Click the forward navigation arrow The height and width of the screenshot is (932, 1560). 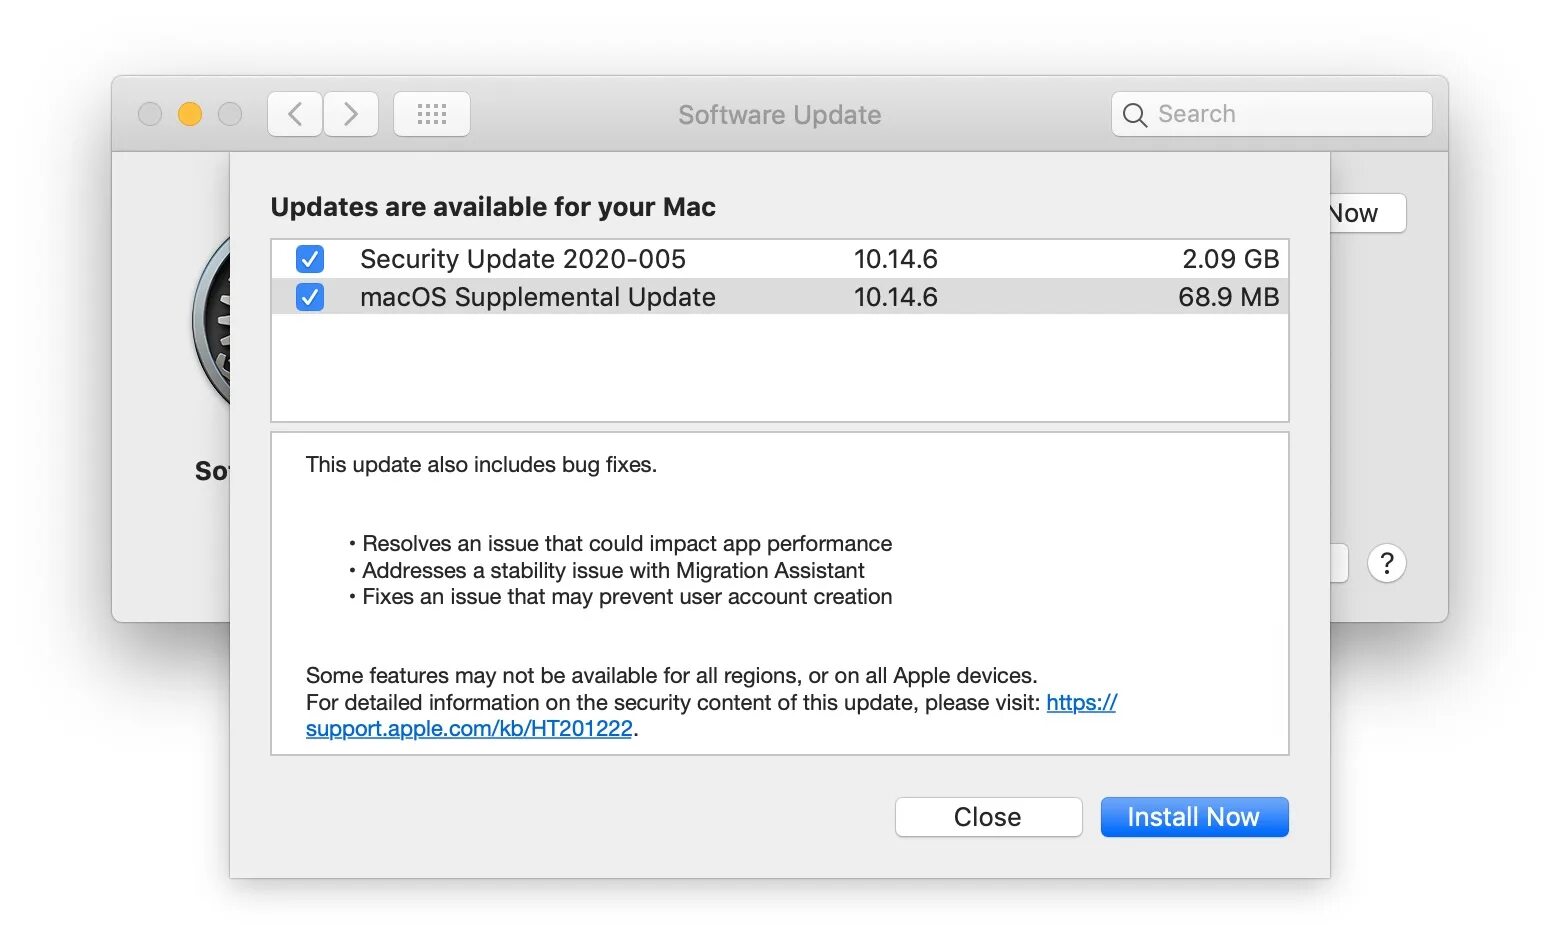351,114
